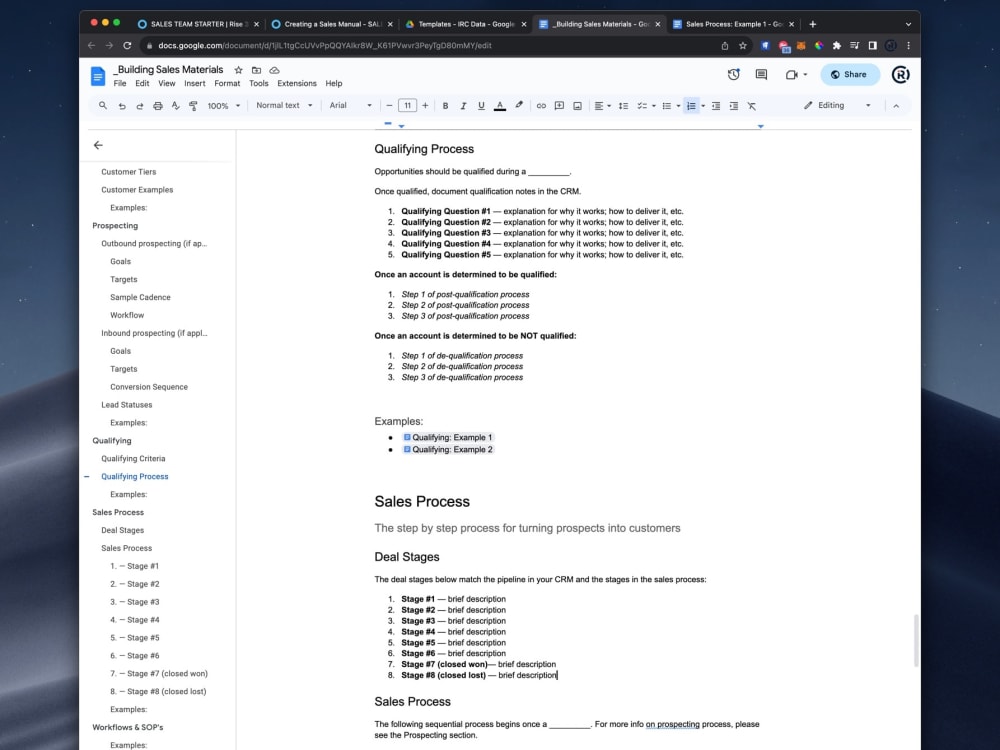This screenshot has height=750, width=1000.
Task: Open the Insert menu
Action: pyautogui.click(x=195, y=84)
